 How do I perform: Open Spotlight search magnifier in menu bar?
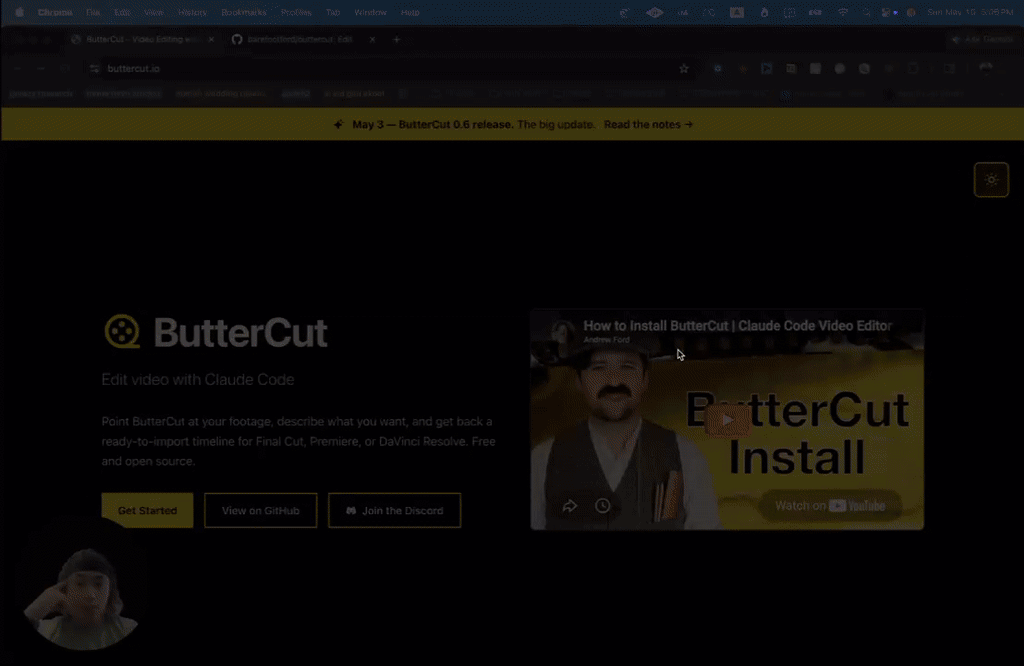click(866, 12)
